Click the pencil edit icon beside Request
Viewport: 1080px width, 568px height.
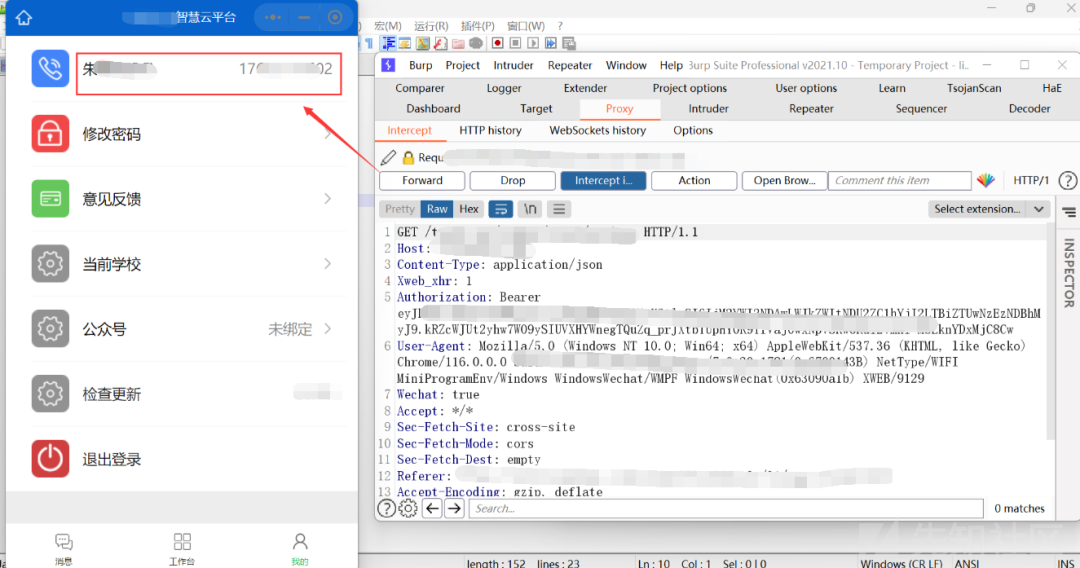[x=388, y=158]
